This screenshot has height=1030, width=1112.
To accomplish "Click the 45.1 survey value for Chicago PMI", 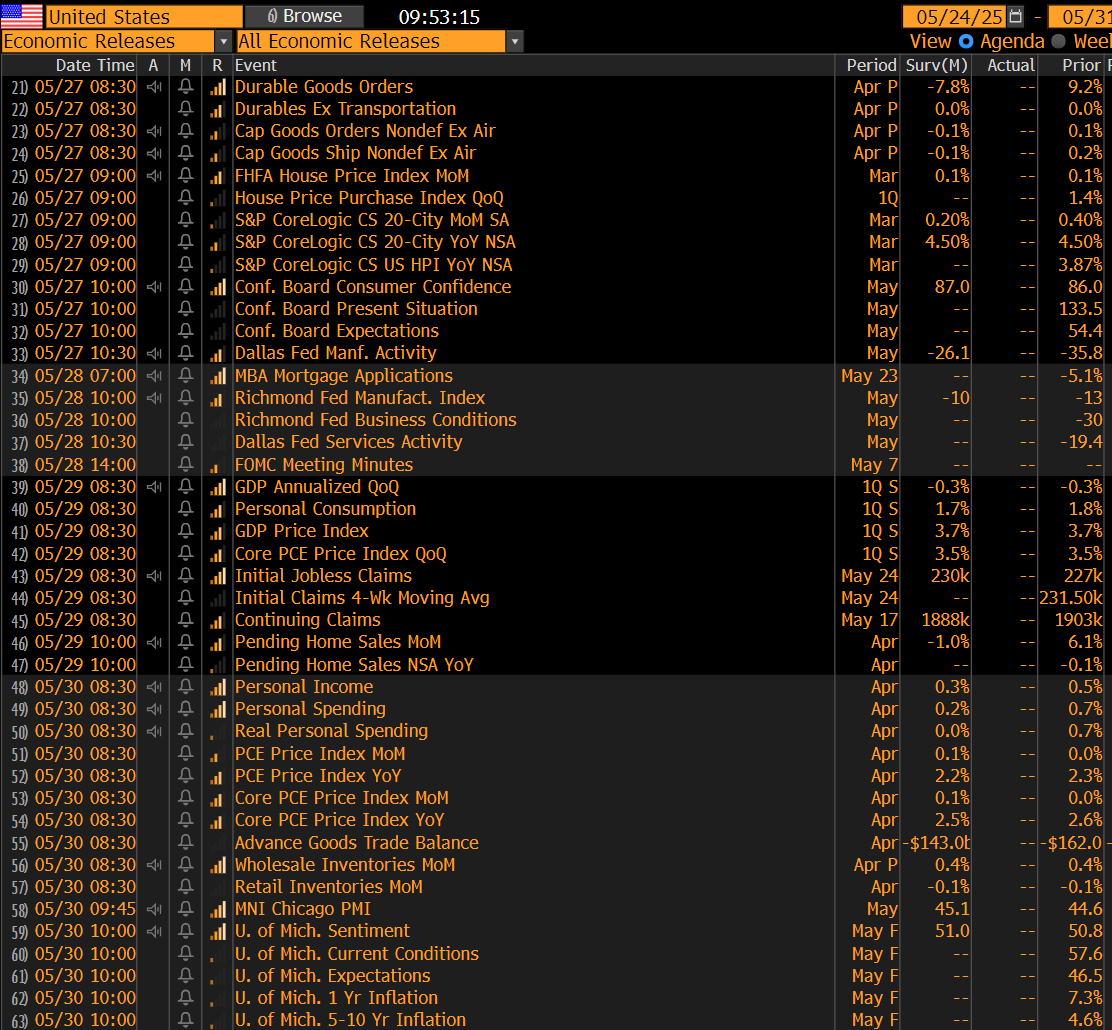I will pyautogui.click(x=952, y=909).
